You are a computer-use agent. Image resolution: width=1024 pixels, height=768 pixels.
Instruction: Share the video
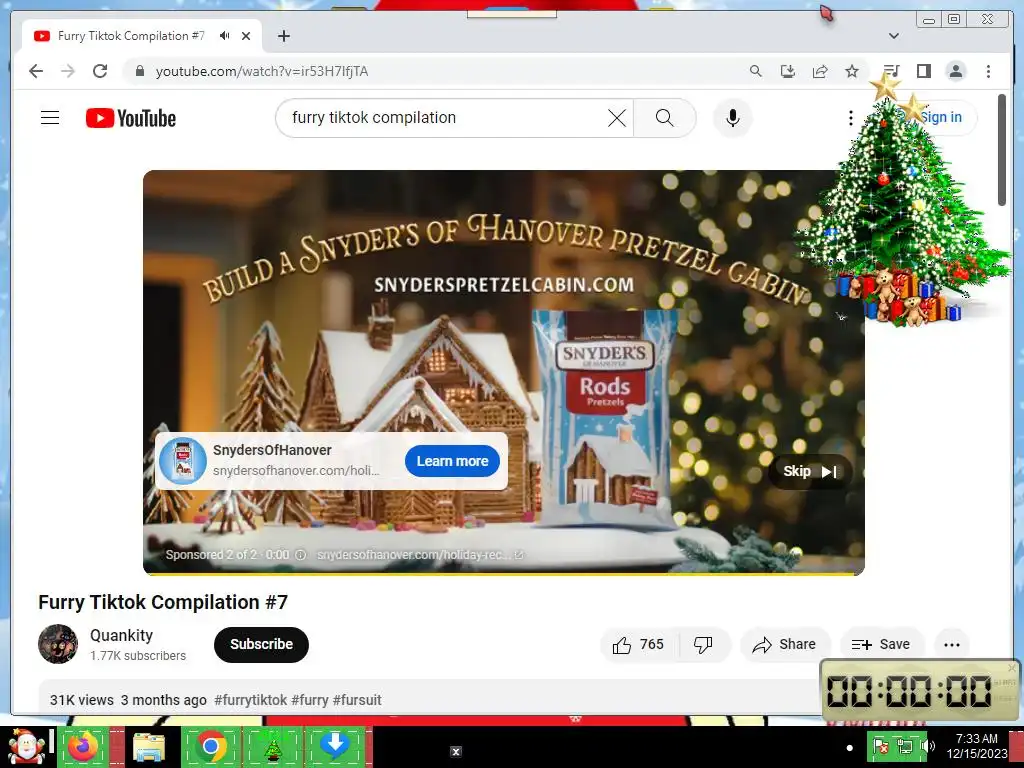coord(784,645)
